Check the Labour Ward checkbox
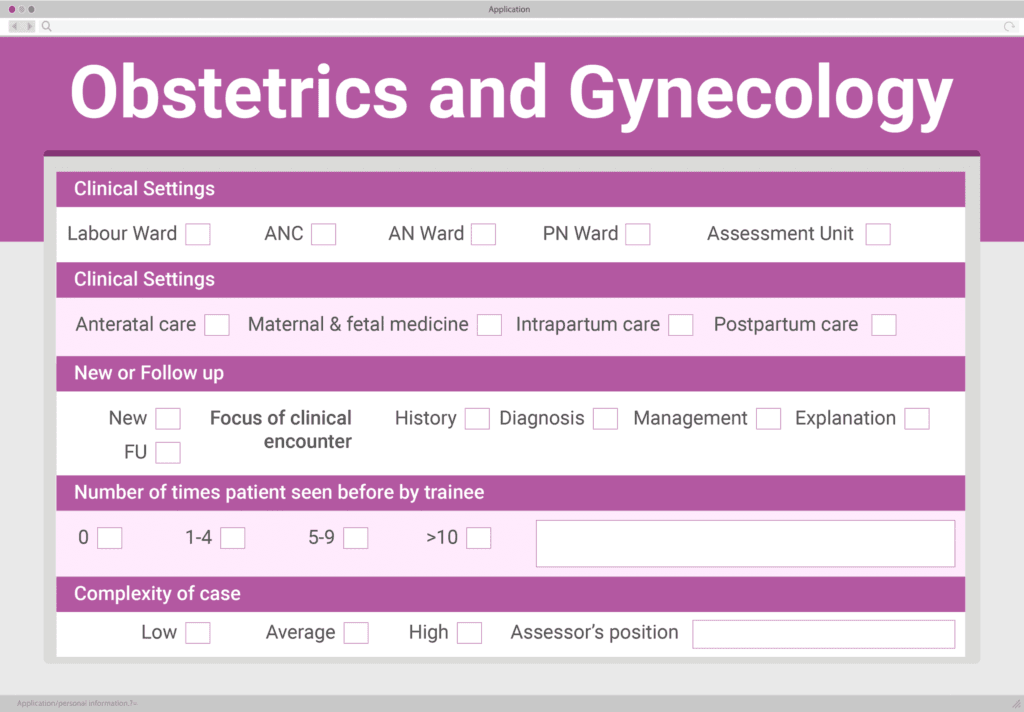The height and width of the screenshot is (712, 1024). click(x=197, y=233)
